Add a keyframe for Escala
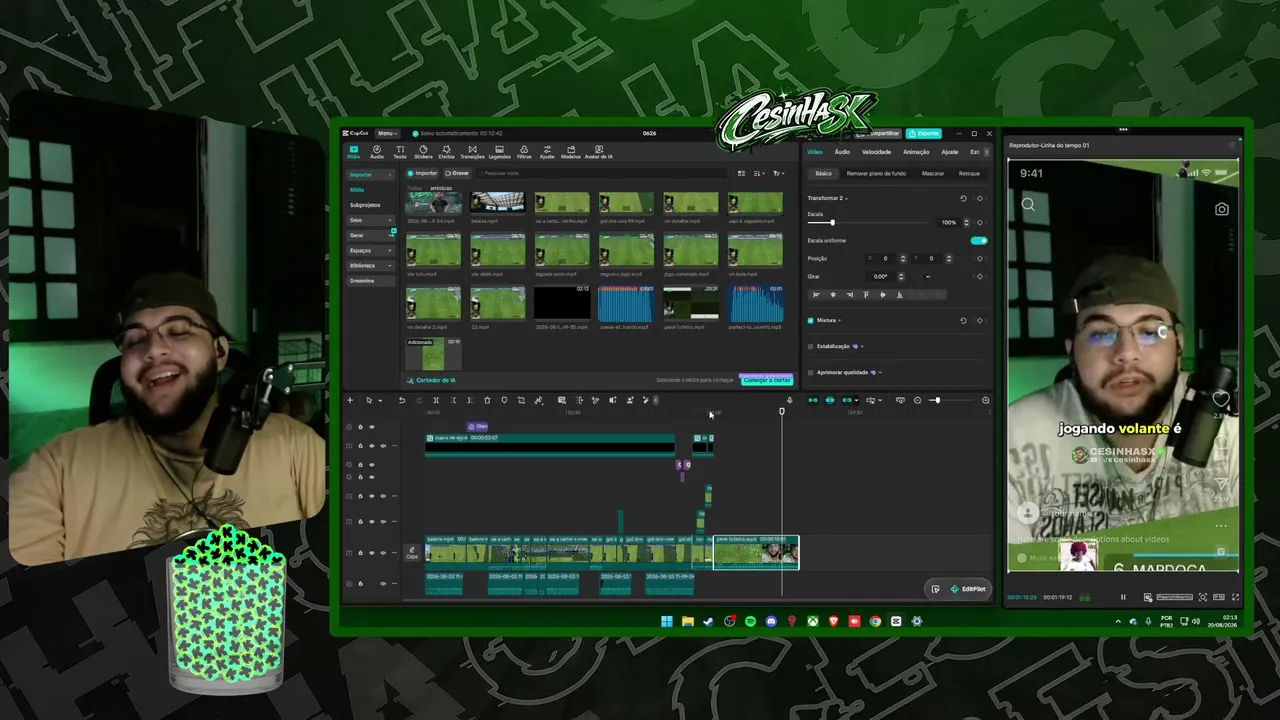1280x720 pixels. pyautogui.click(x=979, y=222)
